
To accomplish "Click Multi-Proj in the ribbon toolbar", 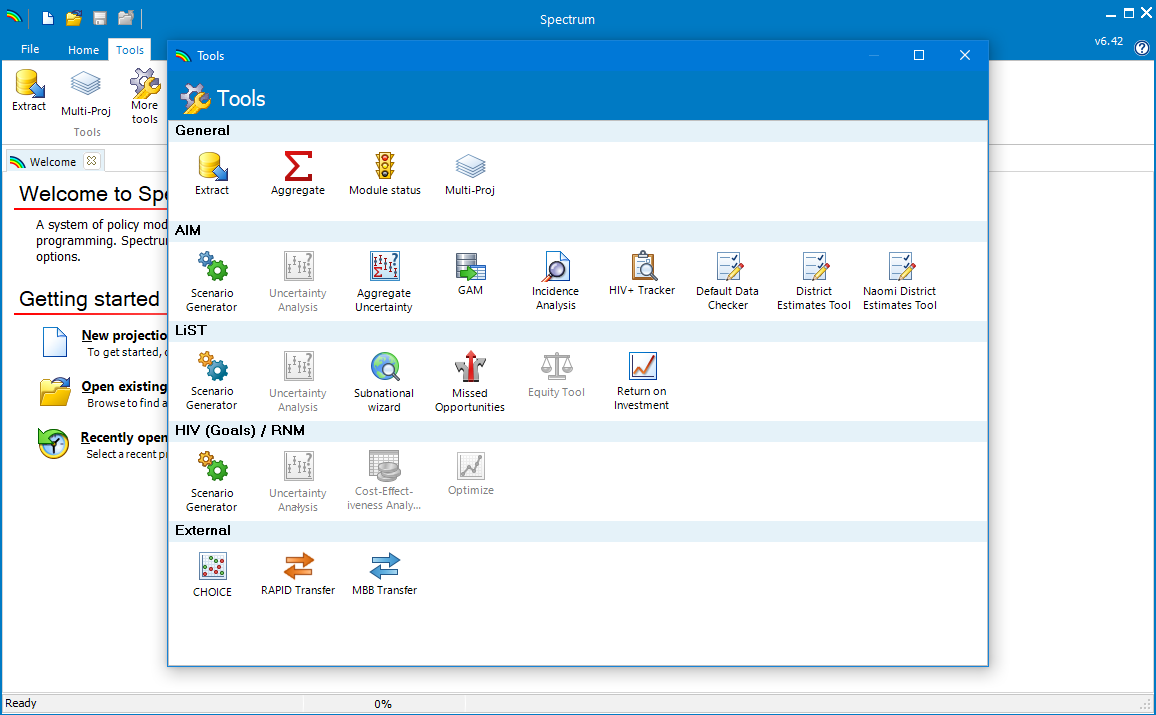I will (86, 93).
